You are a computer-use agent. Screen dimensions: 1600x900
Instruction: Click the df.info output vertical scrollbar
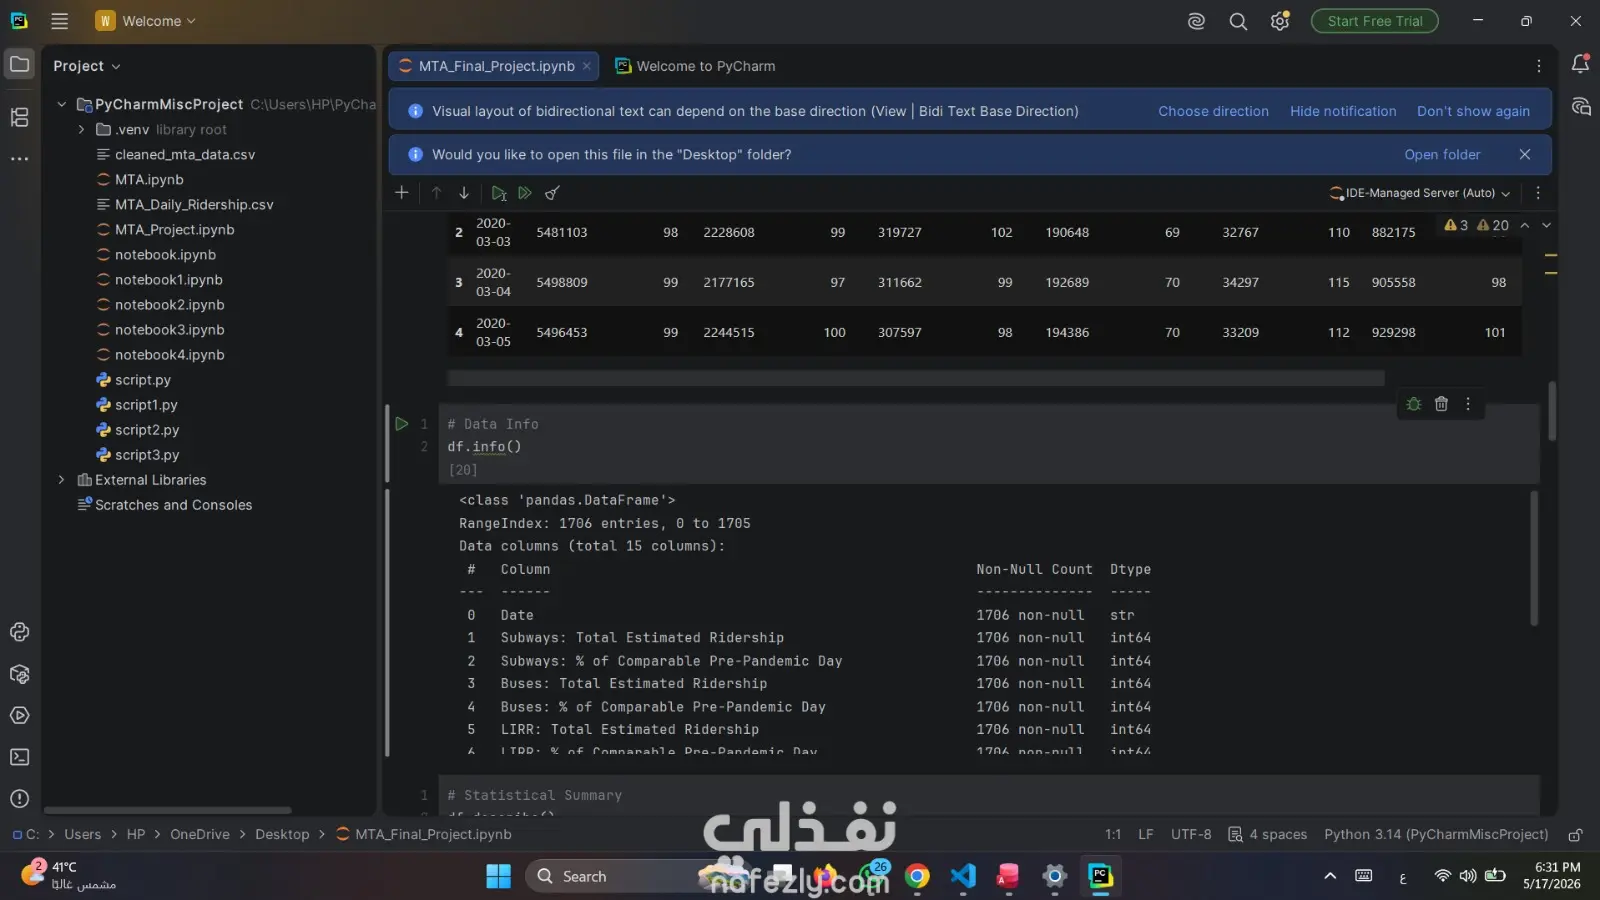click(x=1534, y=558)
